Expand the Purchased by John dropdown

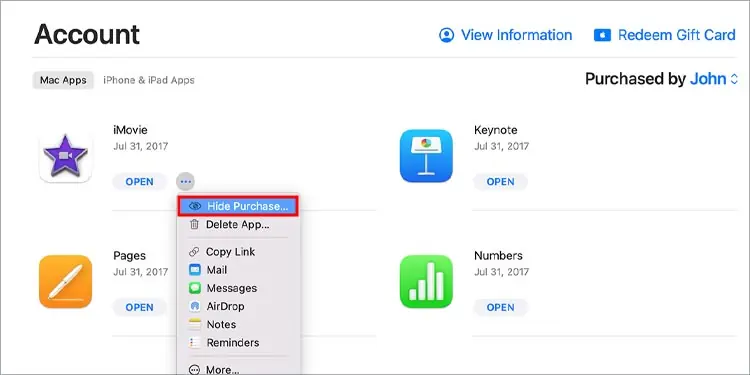tap(662, 79)
